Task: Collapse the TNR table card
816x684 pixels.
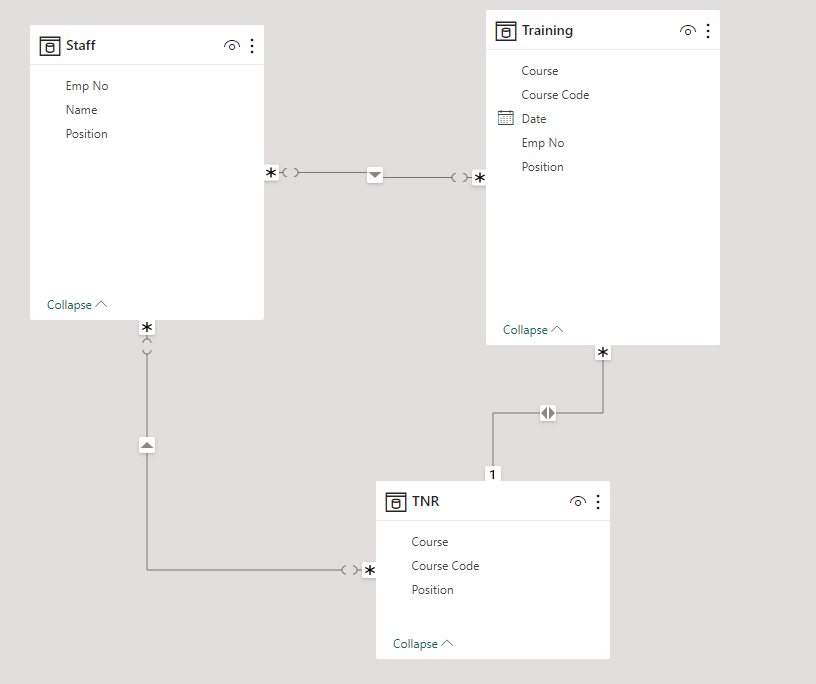Action: [423, 644]
